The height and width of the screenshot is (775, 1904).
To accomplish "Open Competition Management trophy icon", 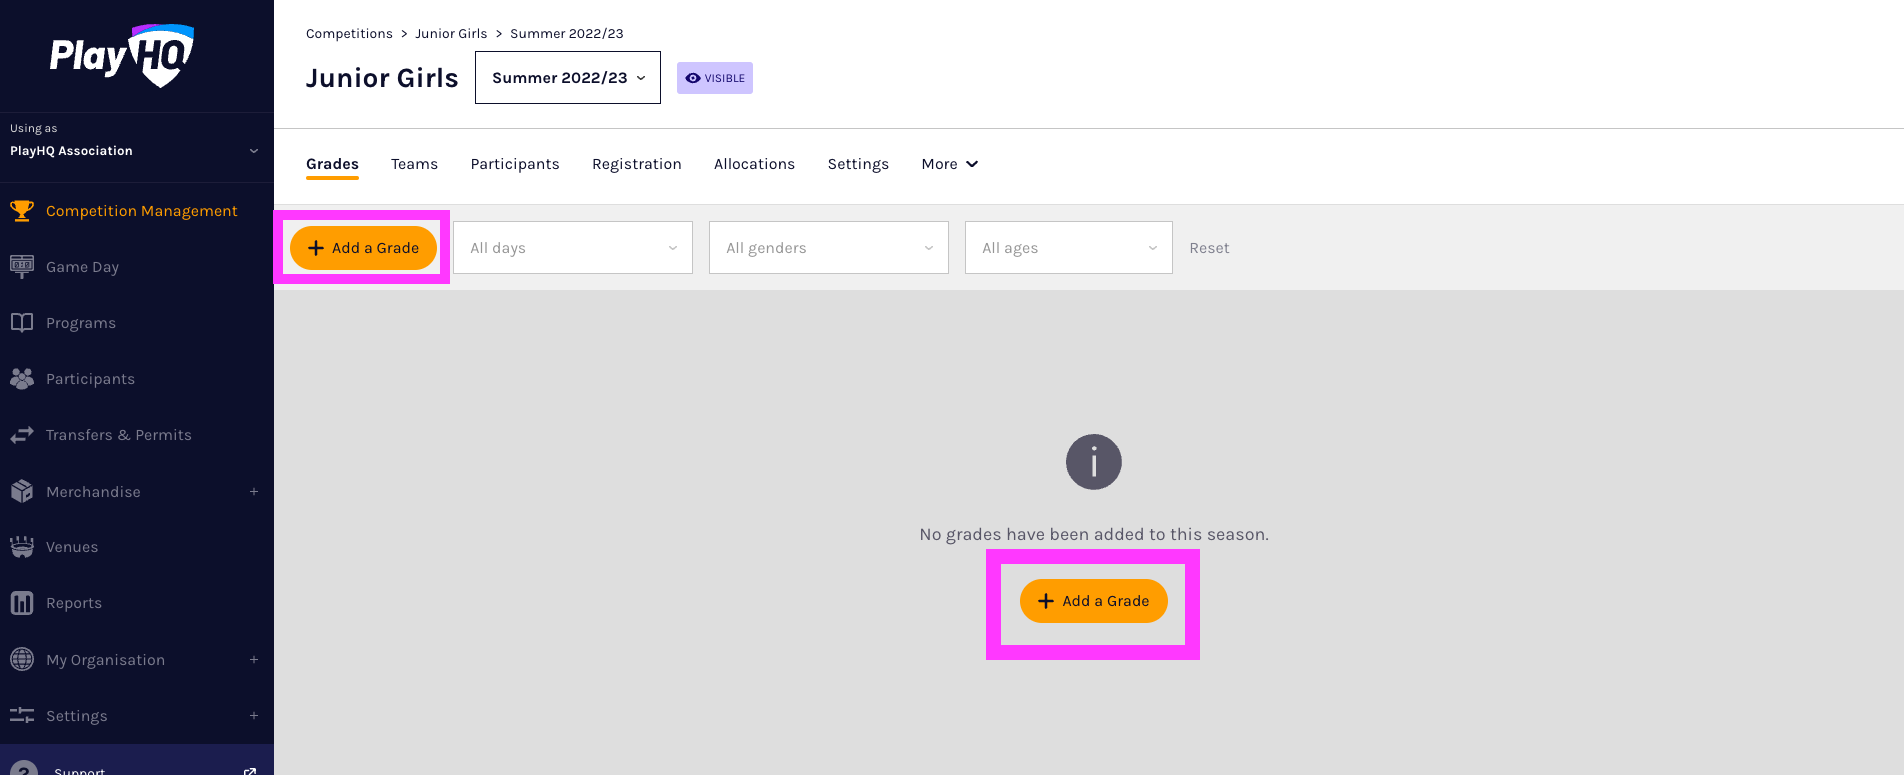I will (22, 211).
